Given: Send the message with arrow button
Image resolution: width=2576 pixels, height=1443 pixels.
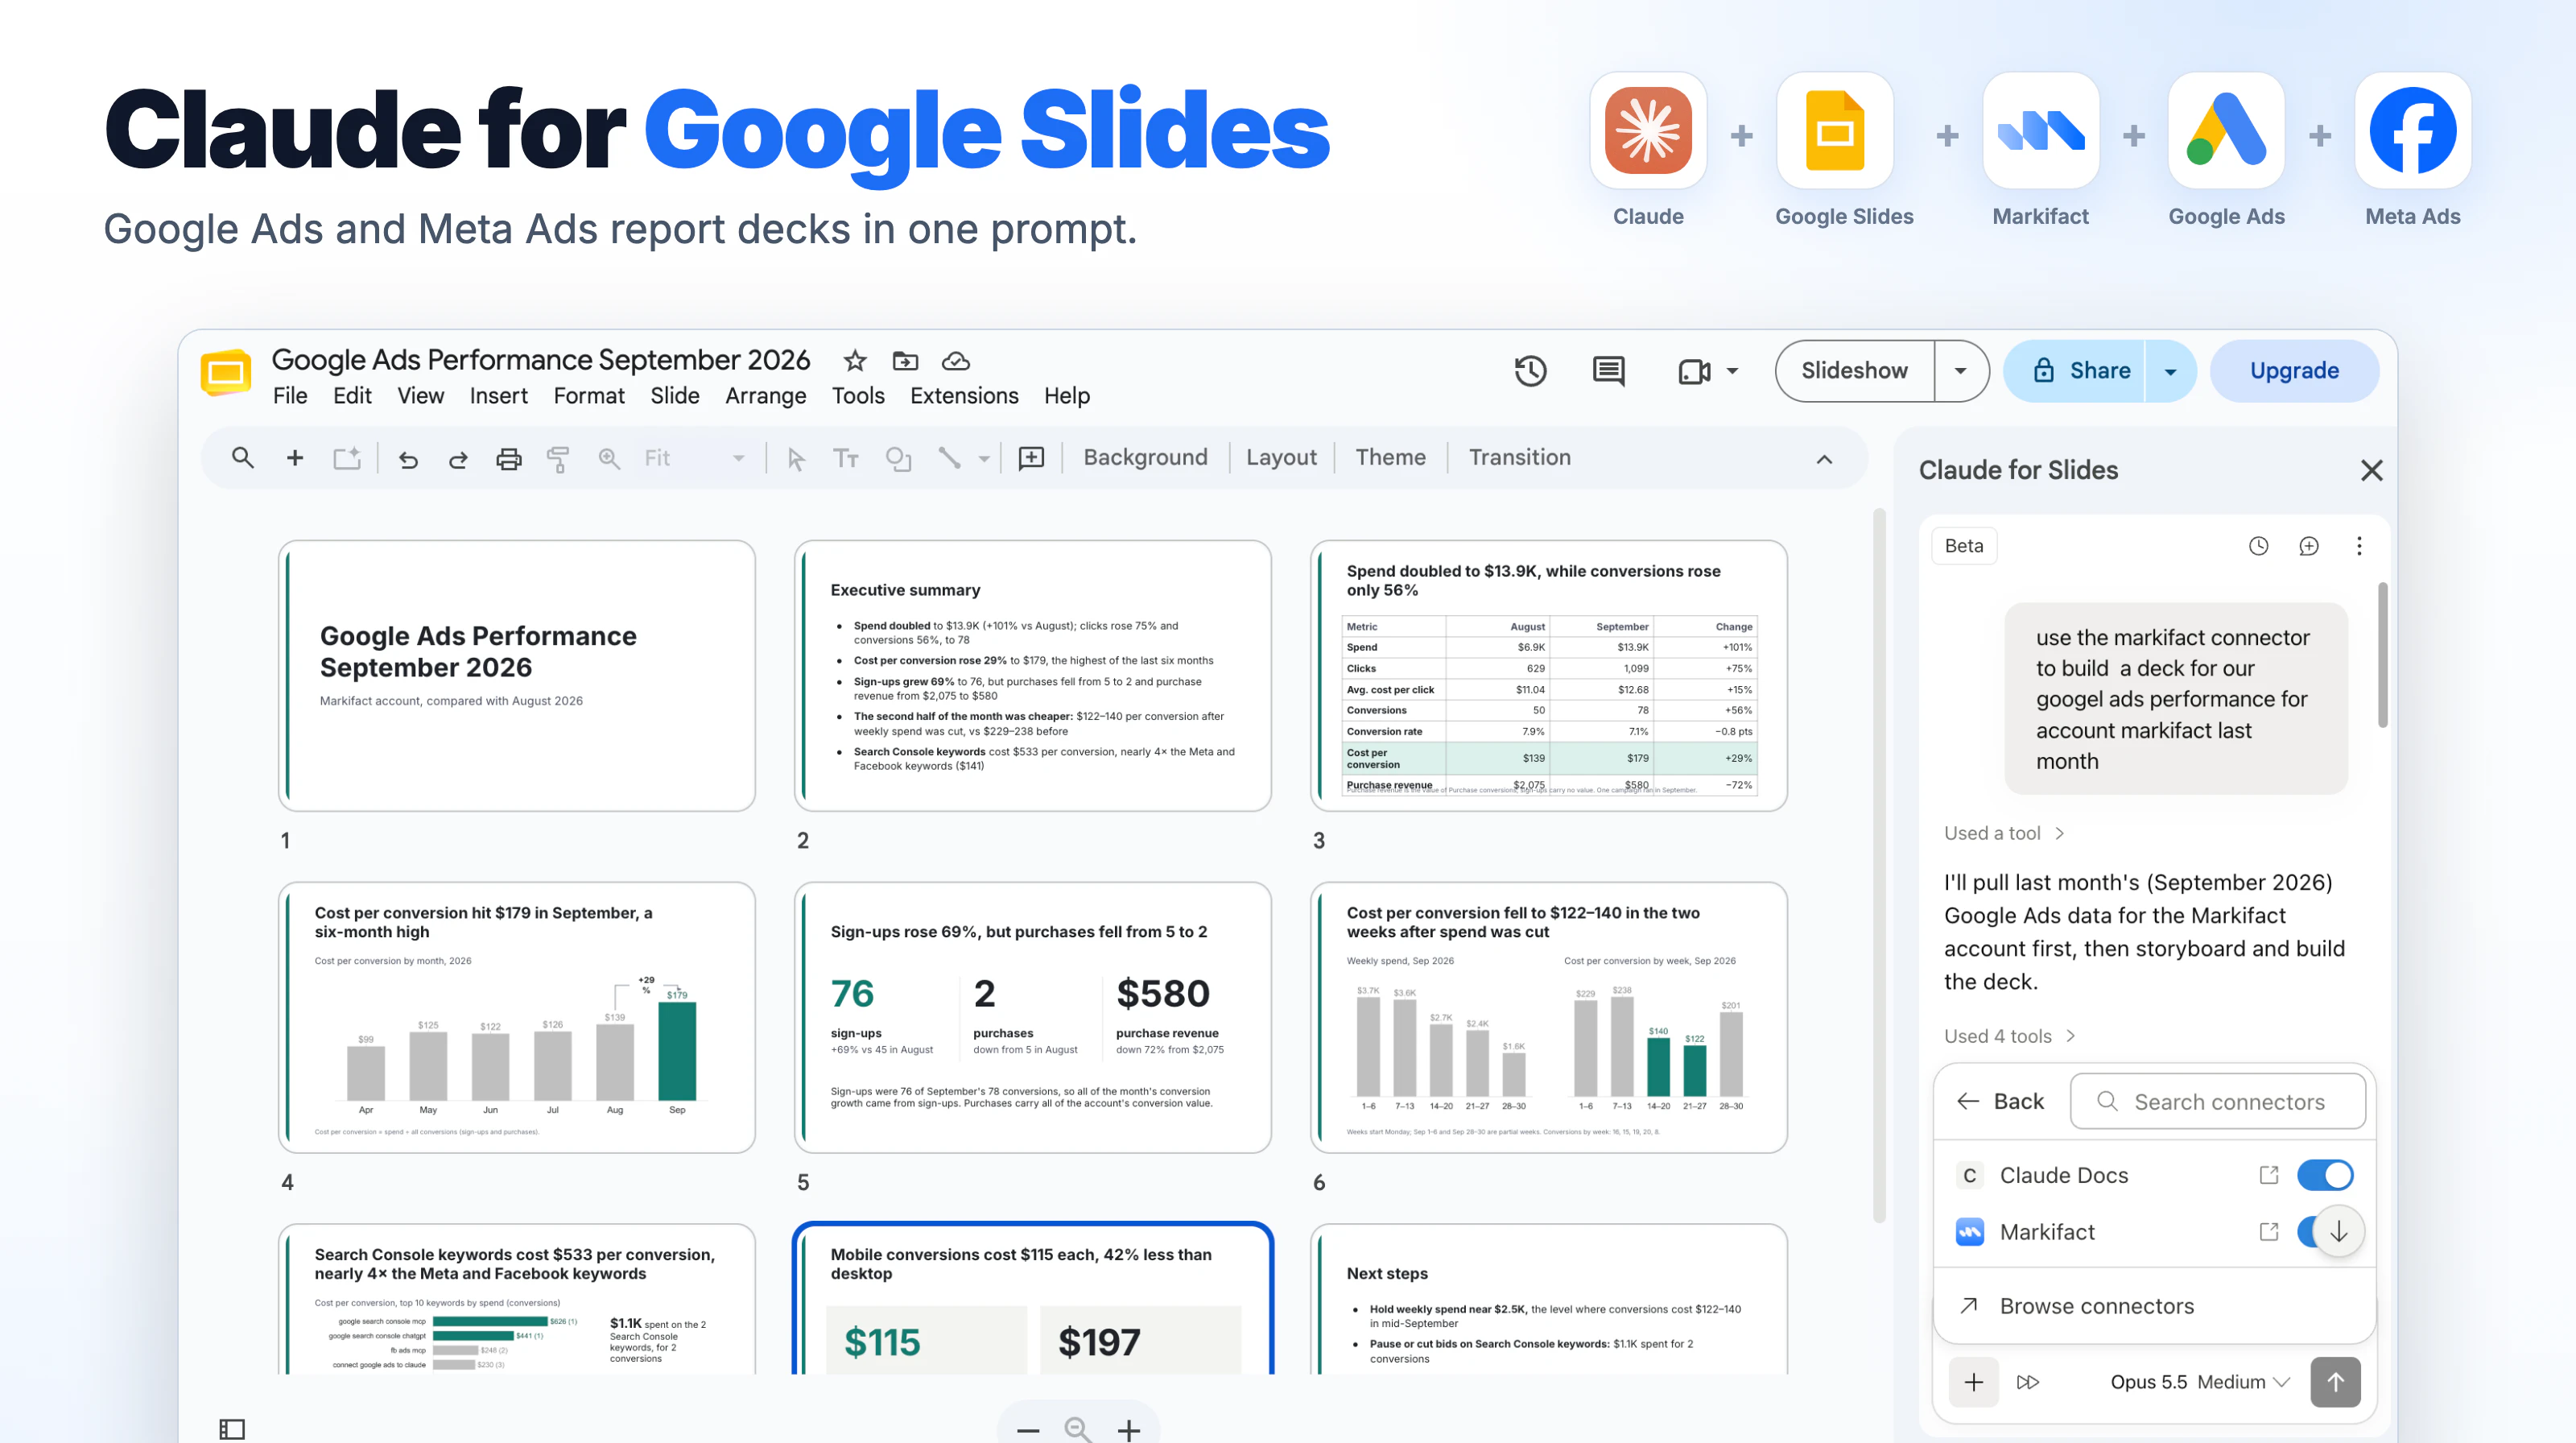Looking at the screenshot, I should tap(2335, 1382).
